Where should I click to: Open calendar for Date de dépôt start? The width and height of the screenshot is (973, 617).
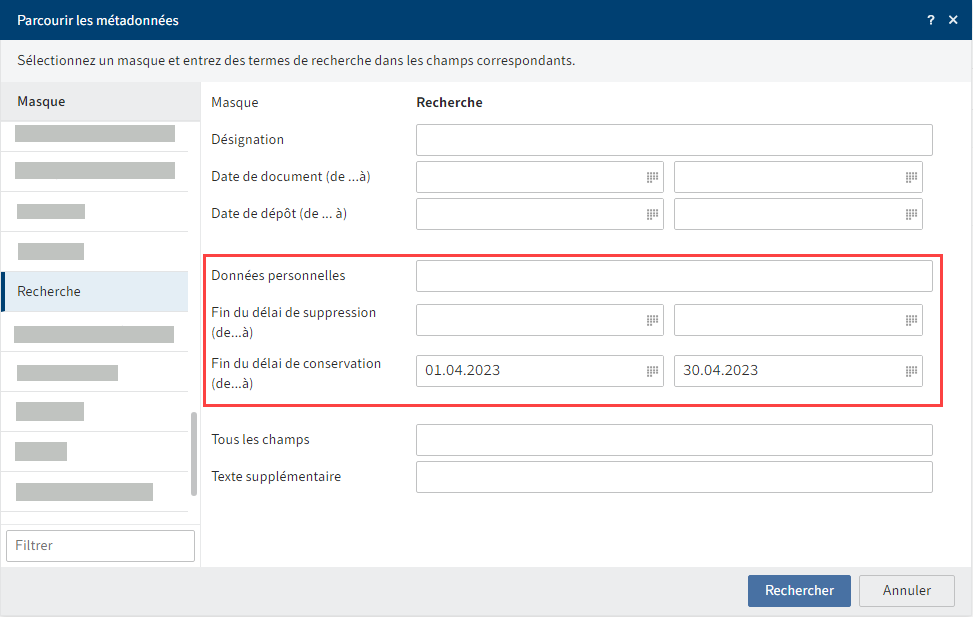click(x=652, y=214)
